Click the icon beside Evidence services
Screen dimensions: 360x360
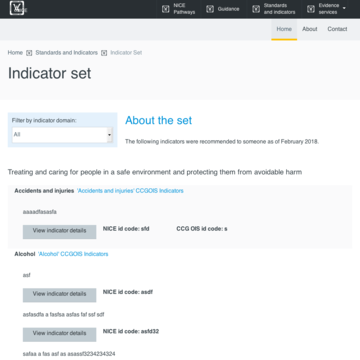coord(311,9)
